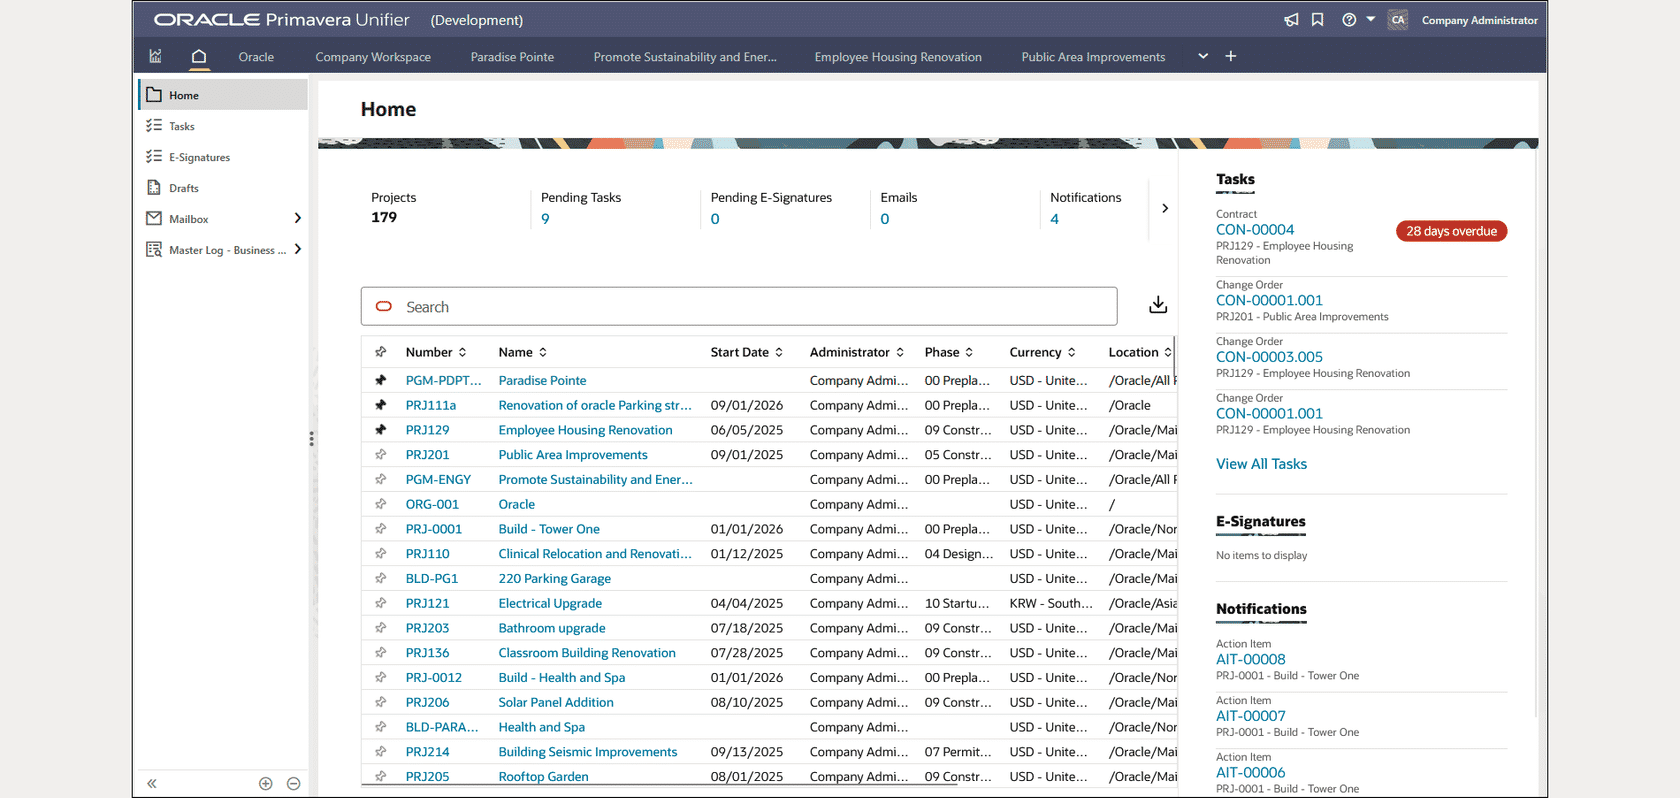Open the help dropdown arrow
Screen dimensions: 1680x798
tap(1371, 19)
